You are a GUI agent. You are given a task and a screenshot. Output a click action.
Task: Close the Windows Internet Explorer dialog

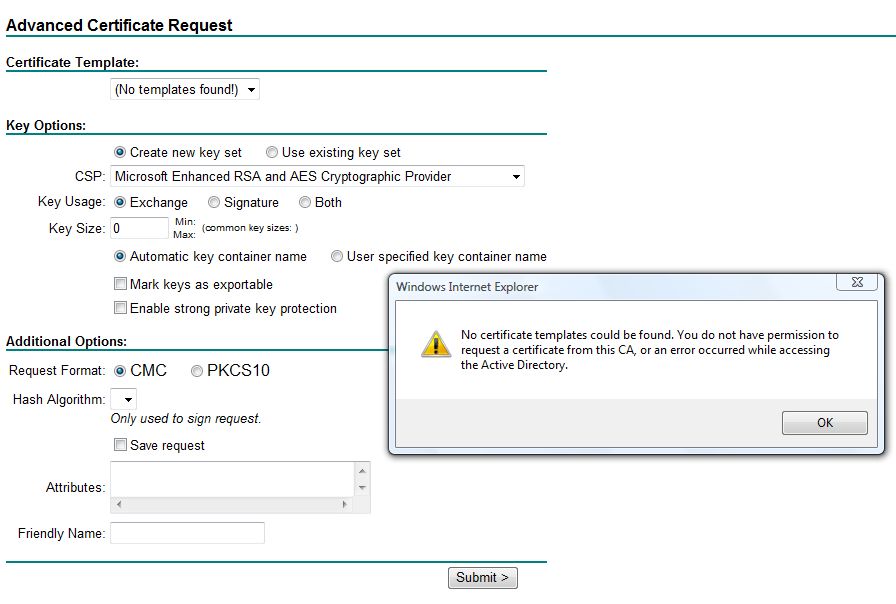click(x=857, y=282)
